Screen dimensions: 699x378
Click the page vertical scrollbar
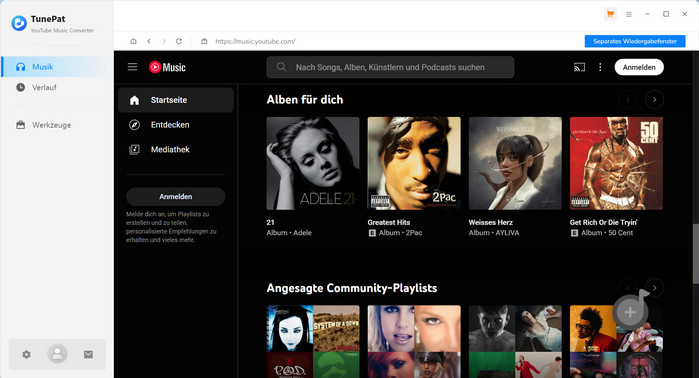coord(695,253)
